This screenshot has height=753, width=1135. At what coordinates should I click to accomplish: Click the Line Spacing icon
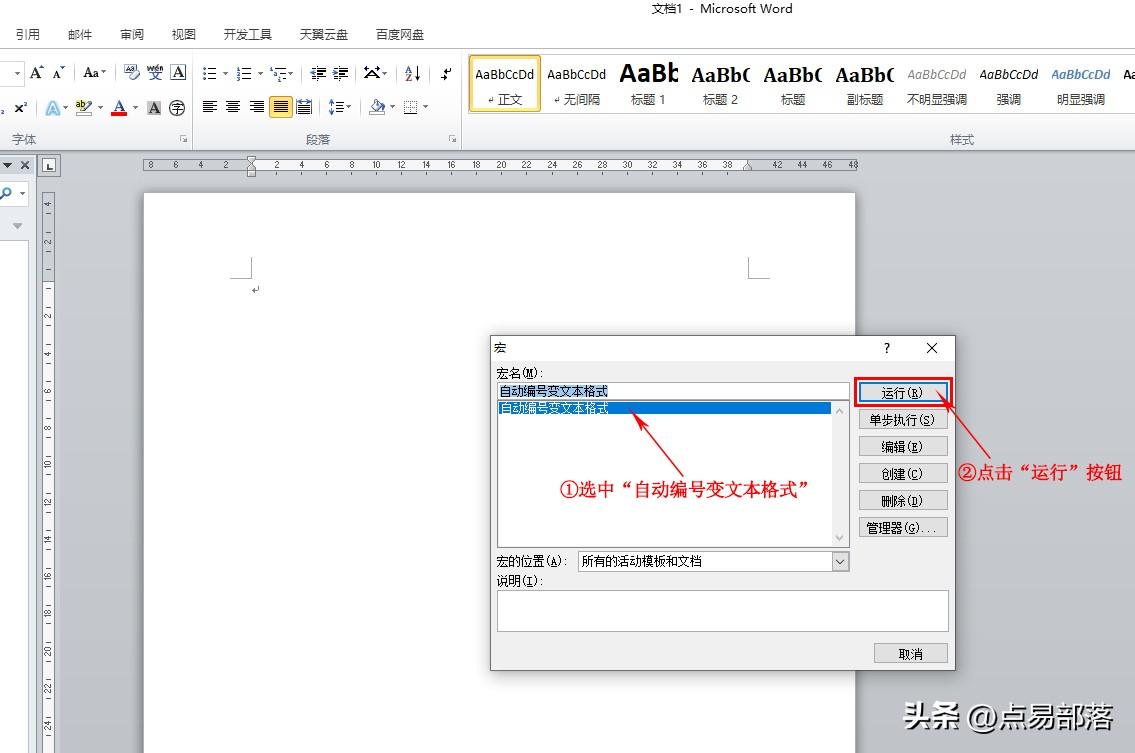tap(335, 107)
